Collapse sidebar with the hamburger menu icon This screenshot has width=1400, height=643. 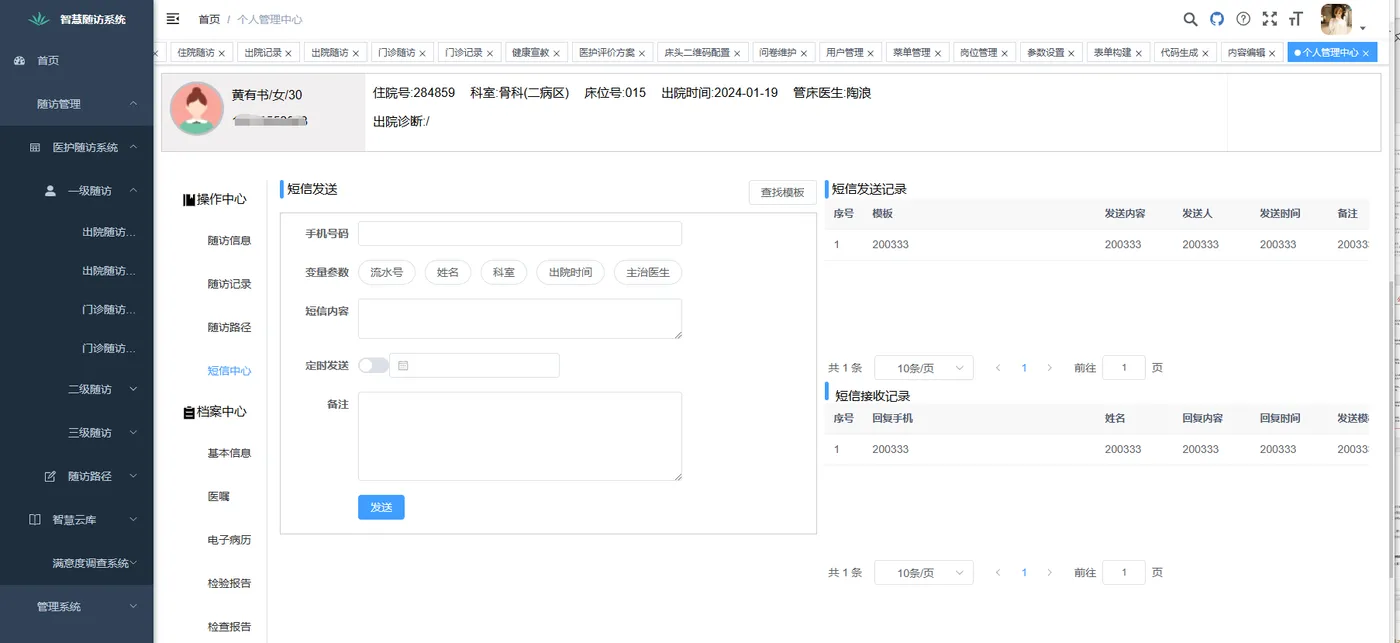(173, 18)
